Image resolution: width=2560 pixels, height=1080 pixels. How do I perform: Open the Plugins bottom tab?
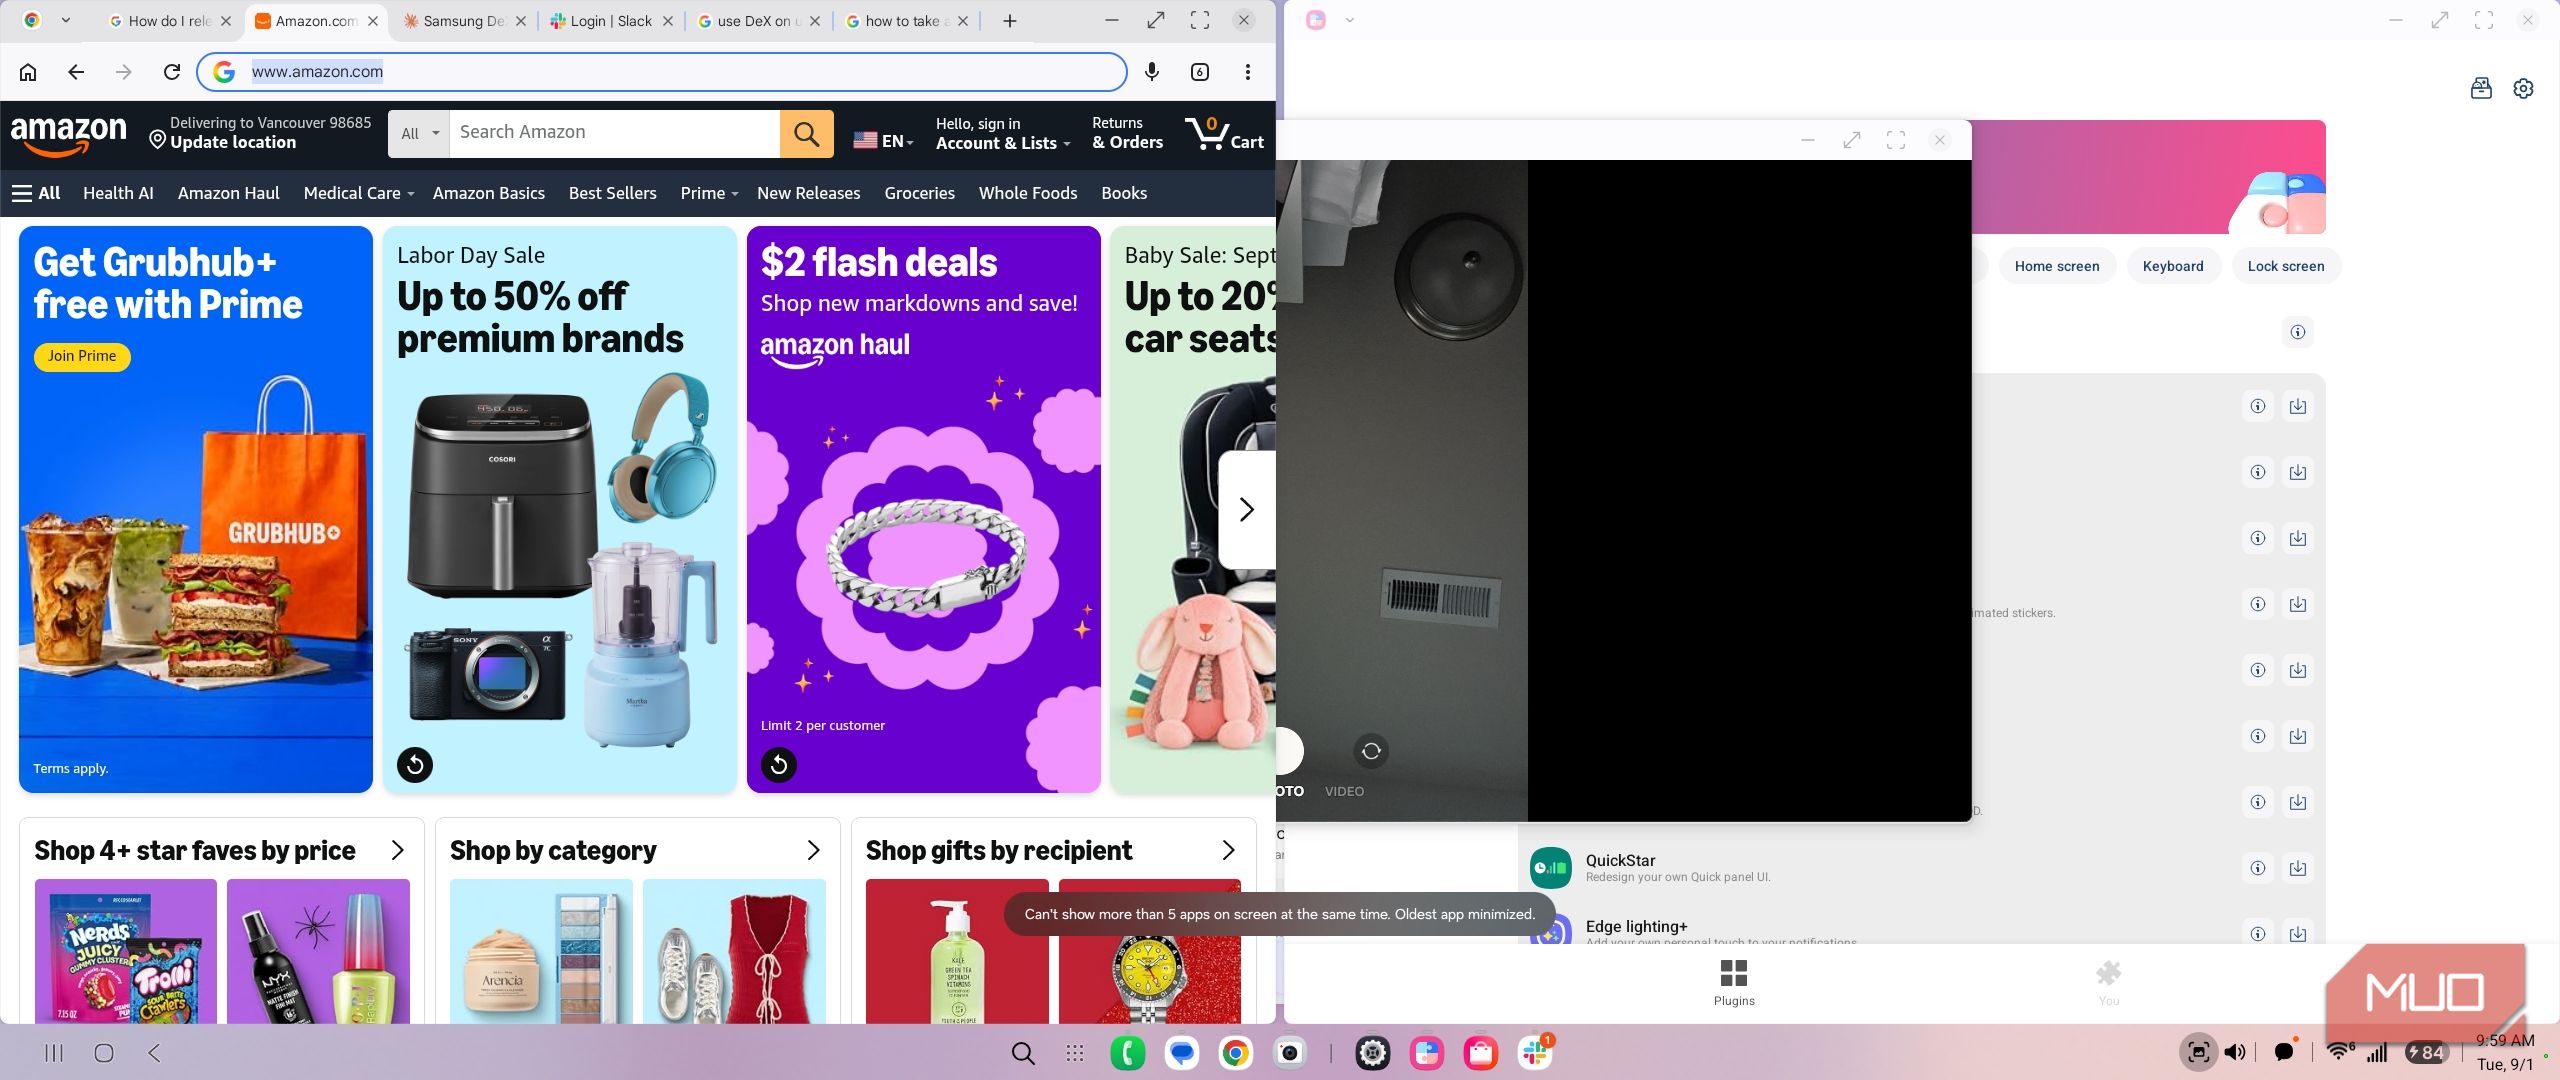[x=1733, y=982]
